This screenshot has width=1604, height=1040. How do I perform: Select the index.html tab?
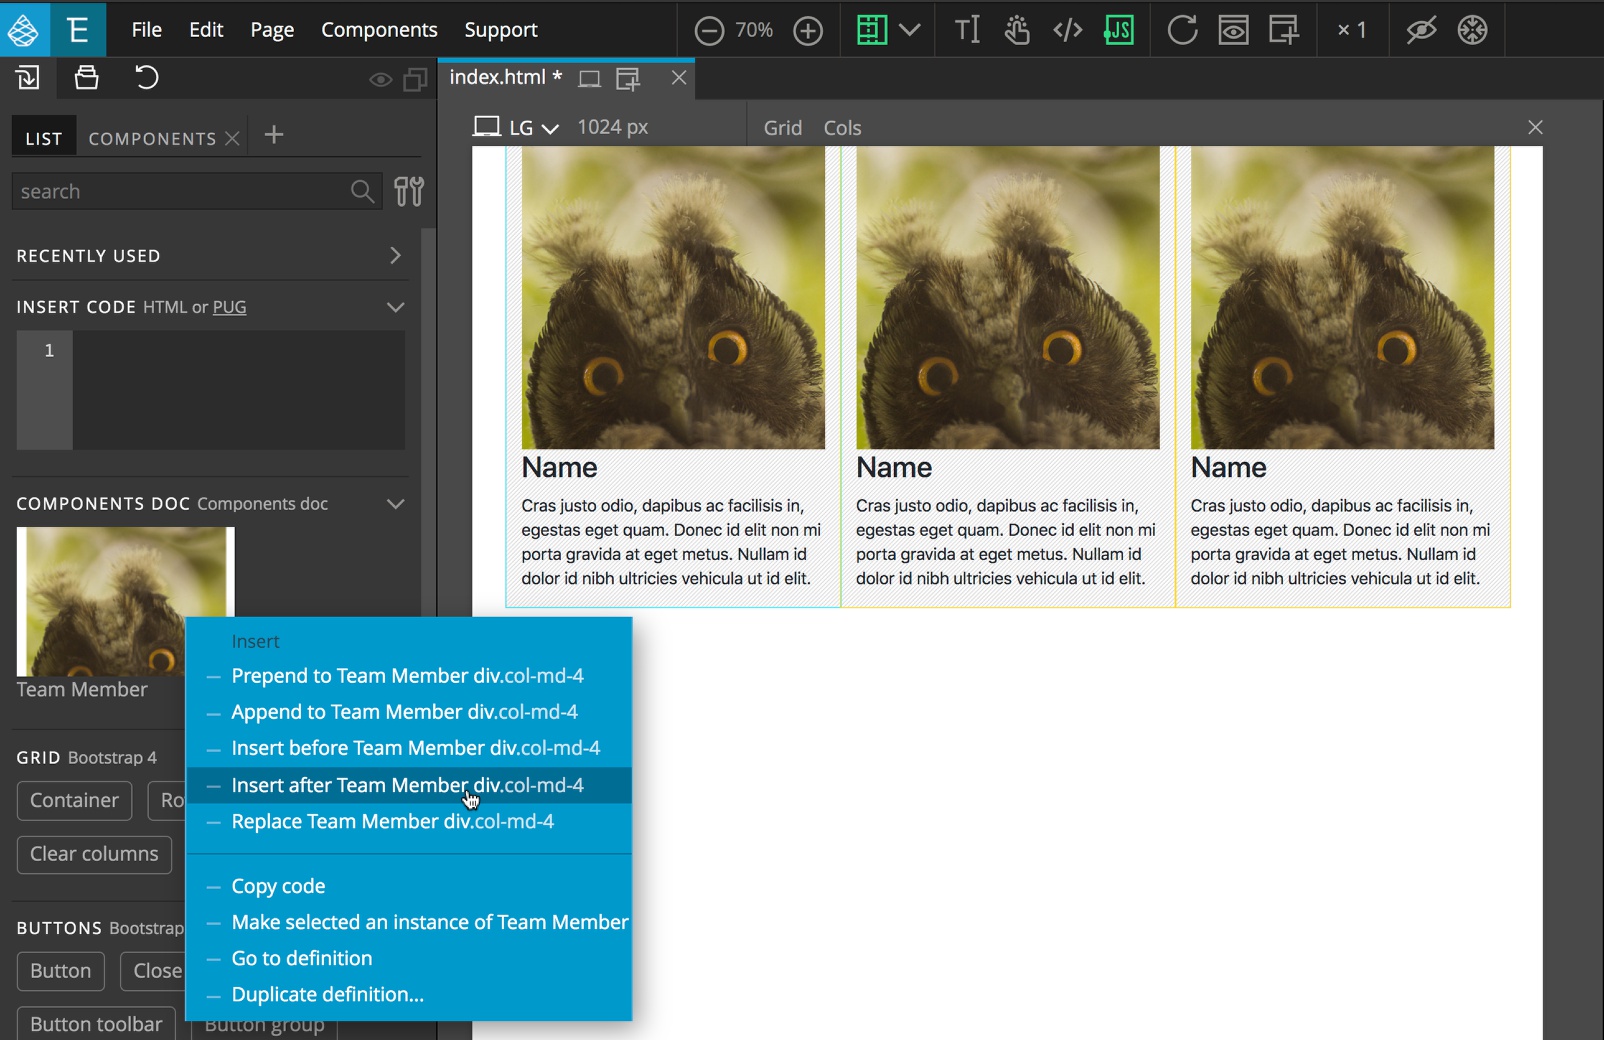505,77
